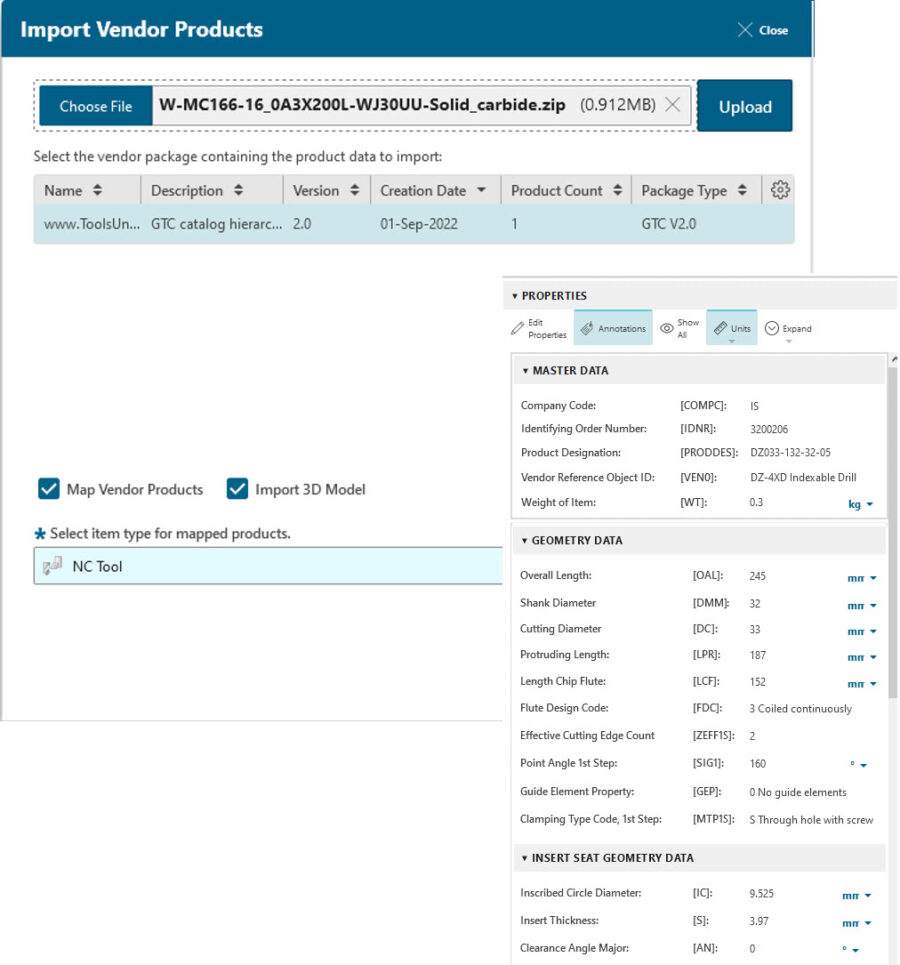Collapse the GEOMETRY DATA section
900x965 pixels.
click(523, 541)
